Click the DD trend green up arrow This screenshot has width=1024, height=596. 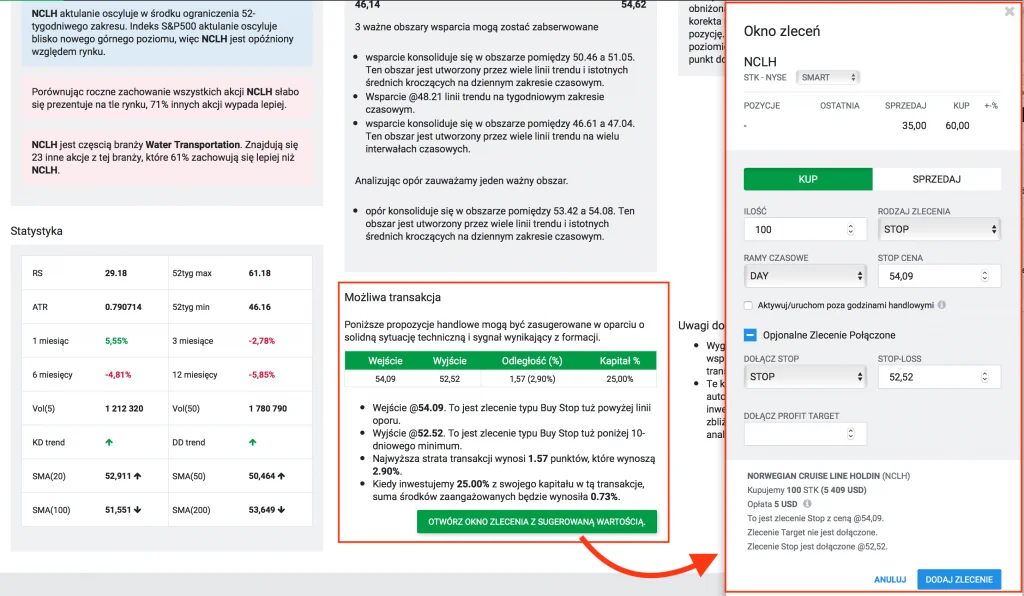pos(253,442)
